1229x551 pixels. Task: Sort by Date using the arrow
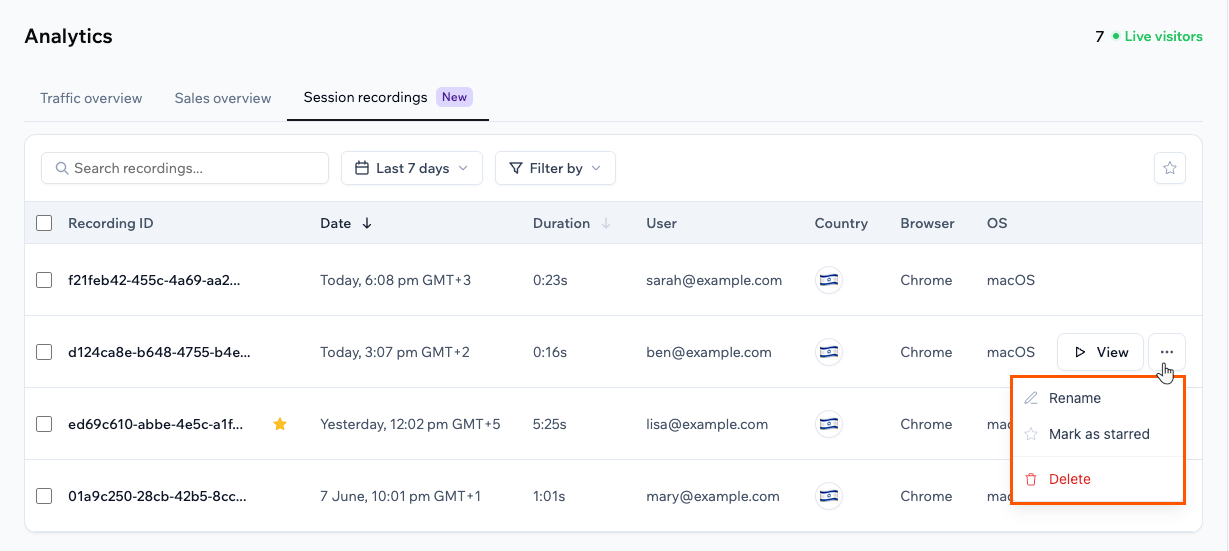pyautogui.click(x=367, y=224)
